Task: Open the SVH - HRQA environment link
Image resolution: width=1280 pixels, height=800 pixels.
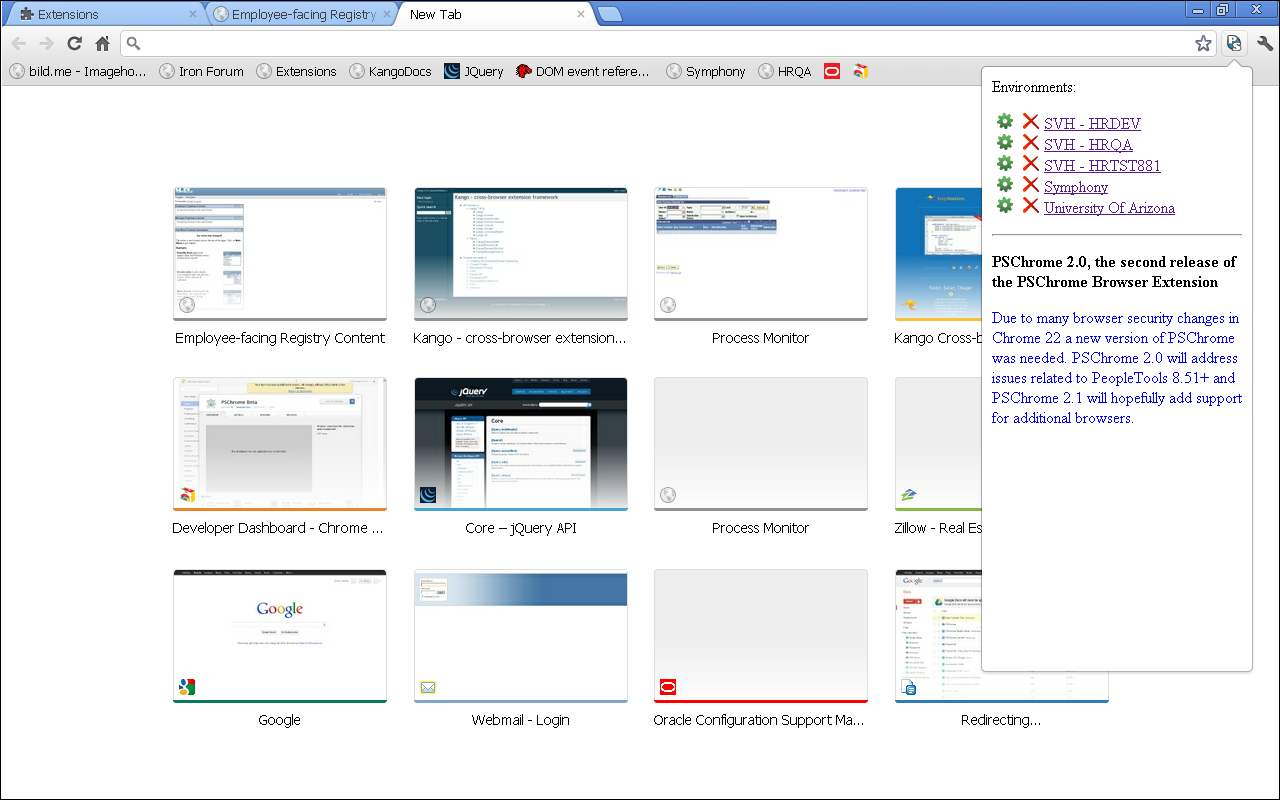Action: click(x=1088, y=145)
